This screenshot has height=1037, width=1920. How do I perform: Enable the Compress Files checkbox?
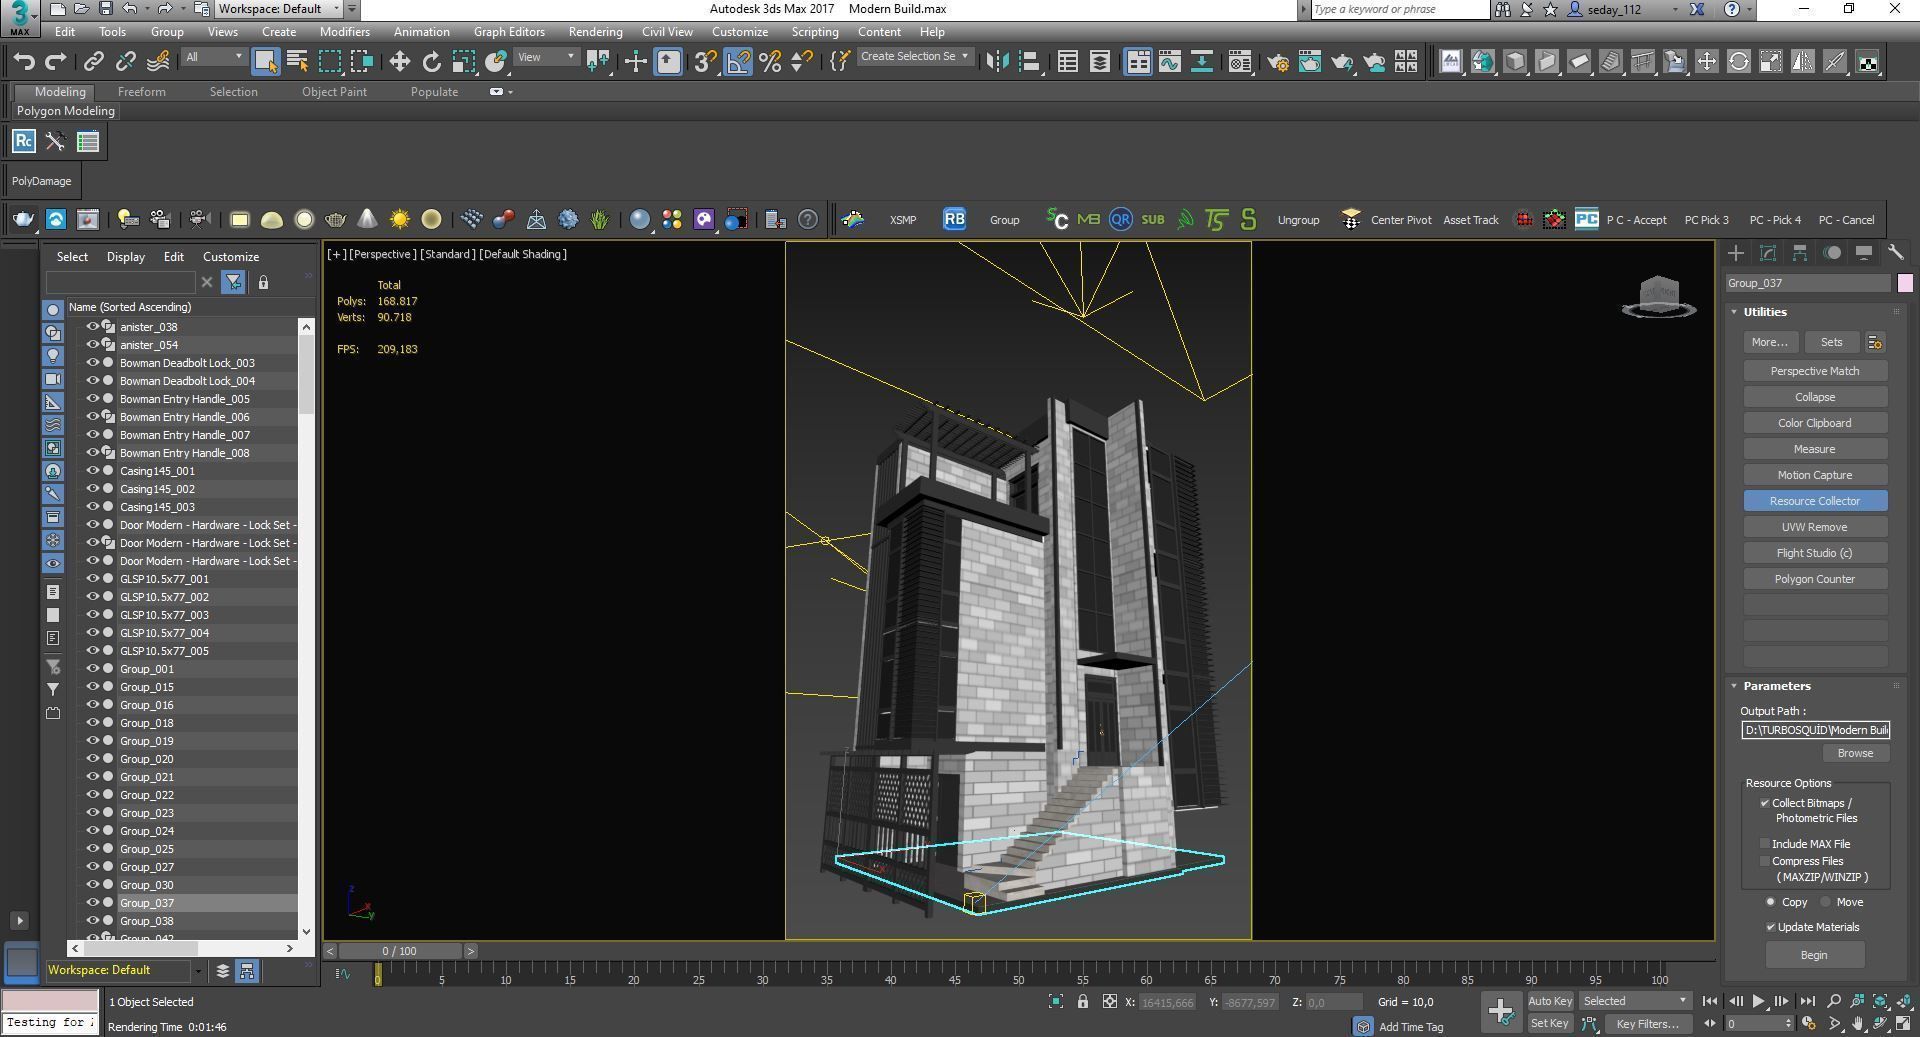tap(1765, 861)
